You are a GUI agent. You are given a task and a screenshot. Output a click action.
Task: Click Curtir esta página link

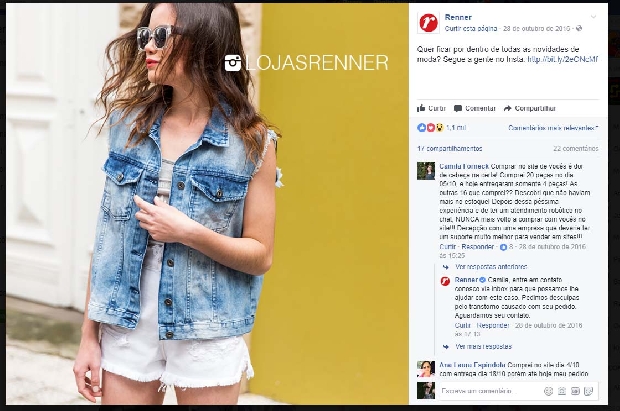coord(471,28)
